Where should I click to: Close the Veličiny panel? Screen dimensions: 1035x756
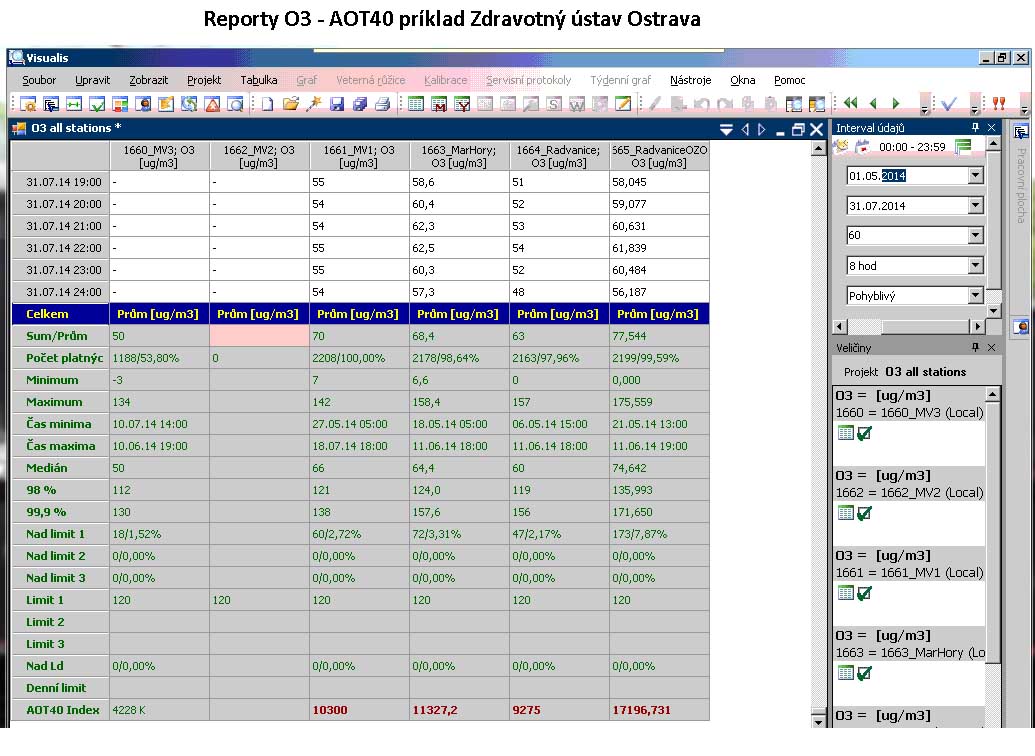click(x=991, y=347)
